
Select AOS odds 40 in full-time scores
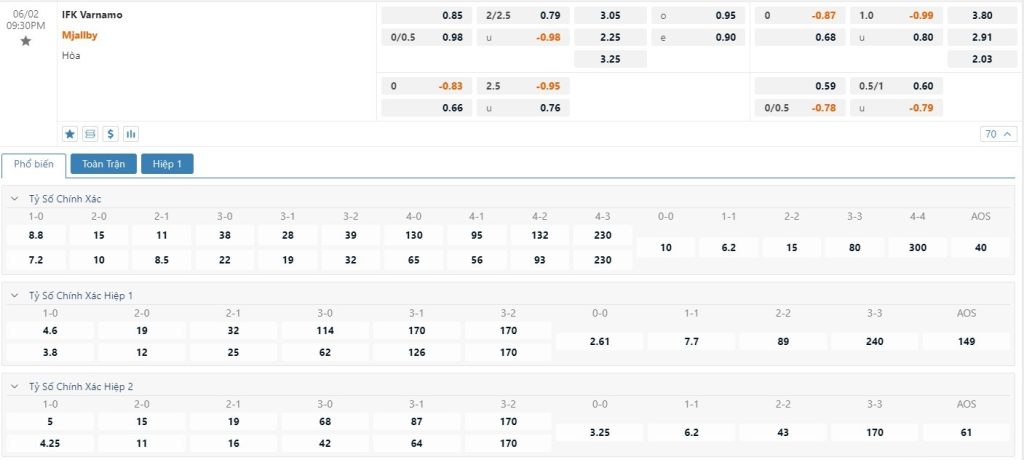coord(981,247)
